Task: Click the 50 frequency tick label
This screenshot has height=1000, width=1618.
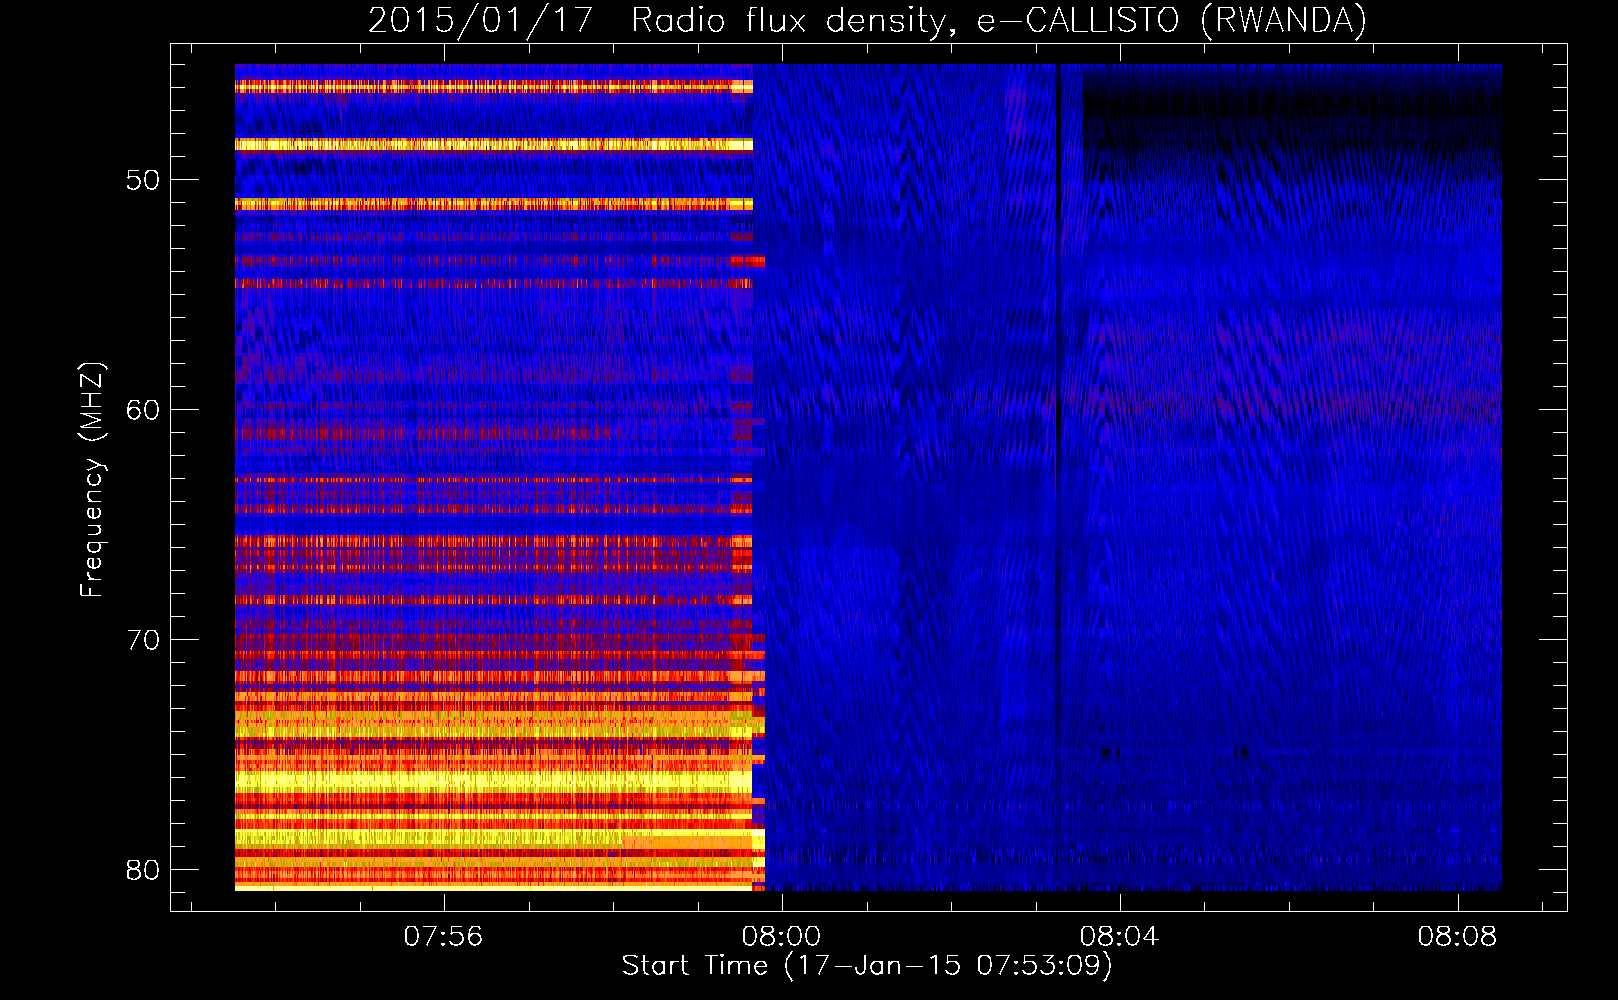Action: pos(143,181)
